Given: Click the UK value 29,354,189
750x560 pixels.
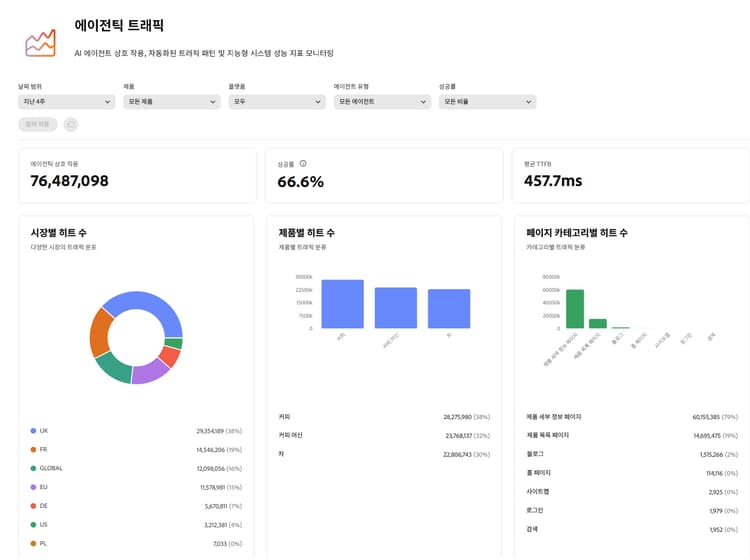Looking at the screenshot, I should coord(210,431).
